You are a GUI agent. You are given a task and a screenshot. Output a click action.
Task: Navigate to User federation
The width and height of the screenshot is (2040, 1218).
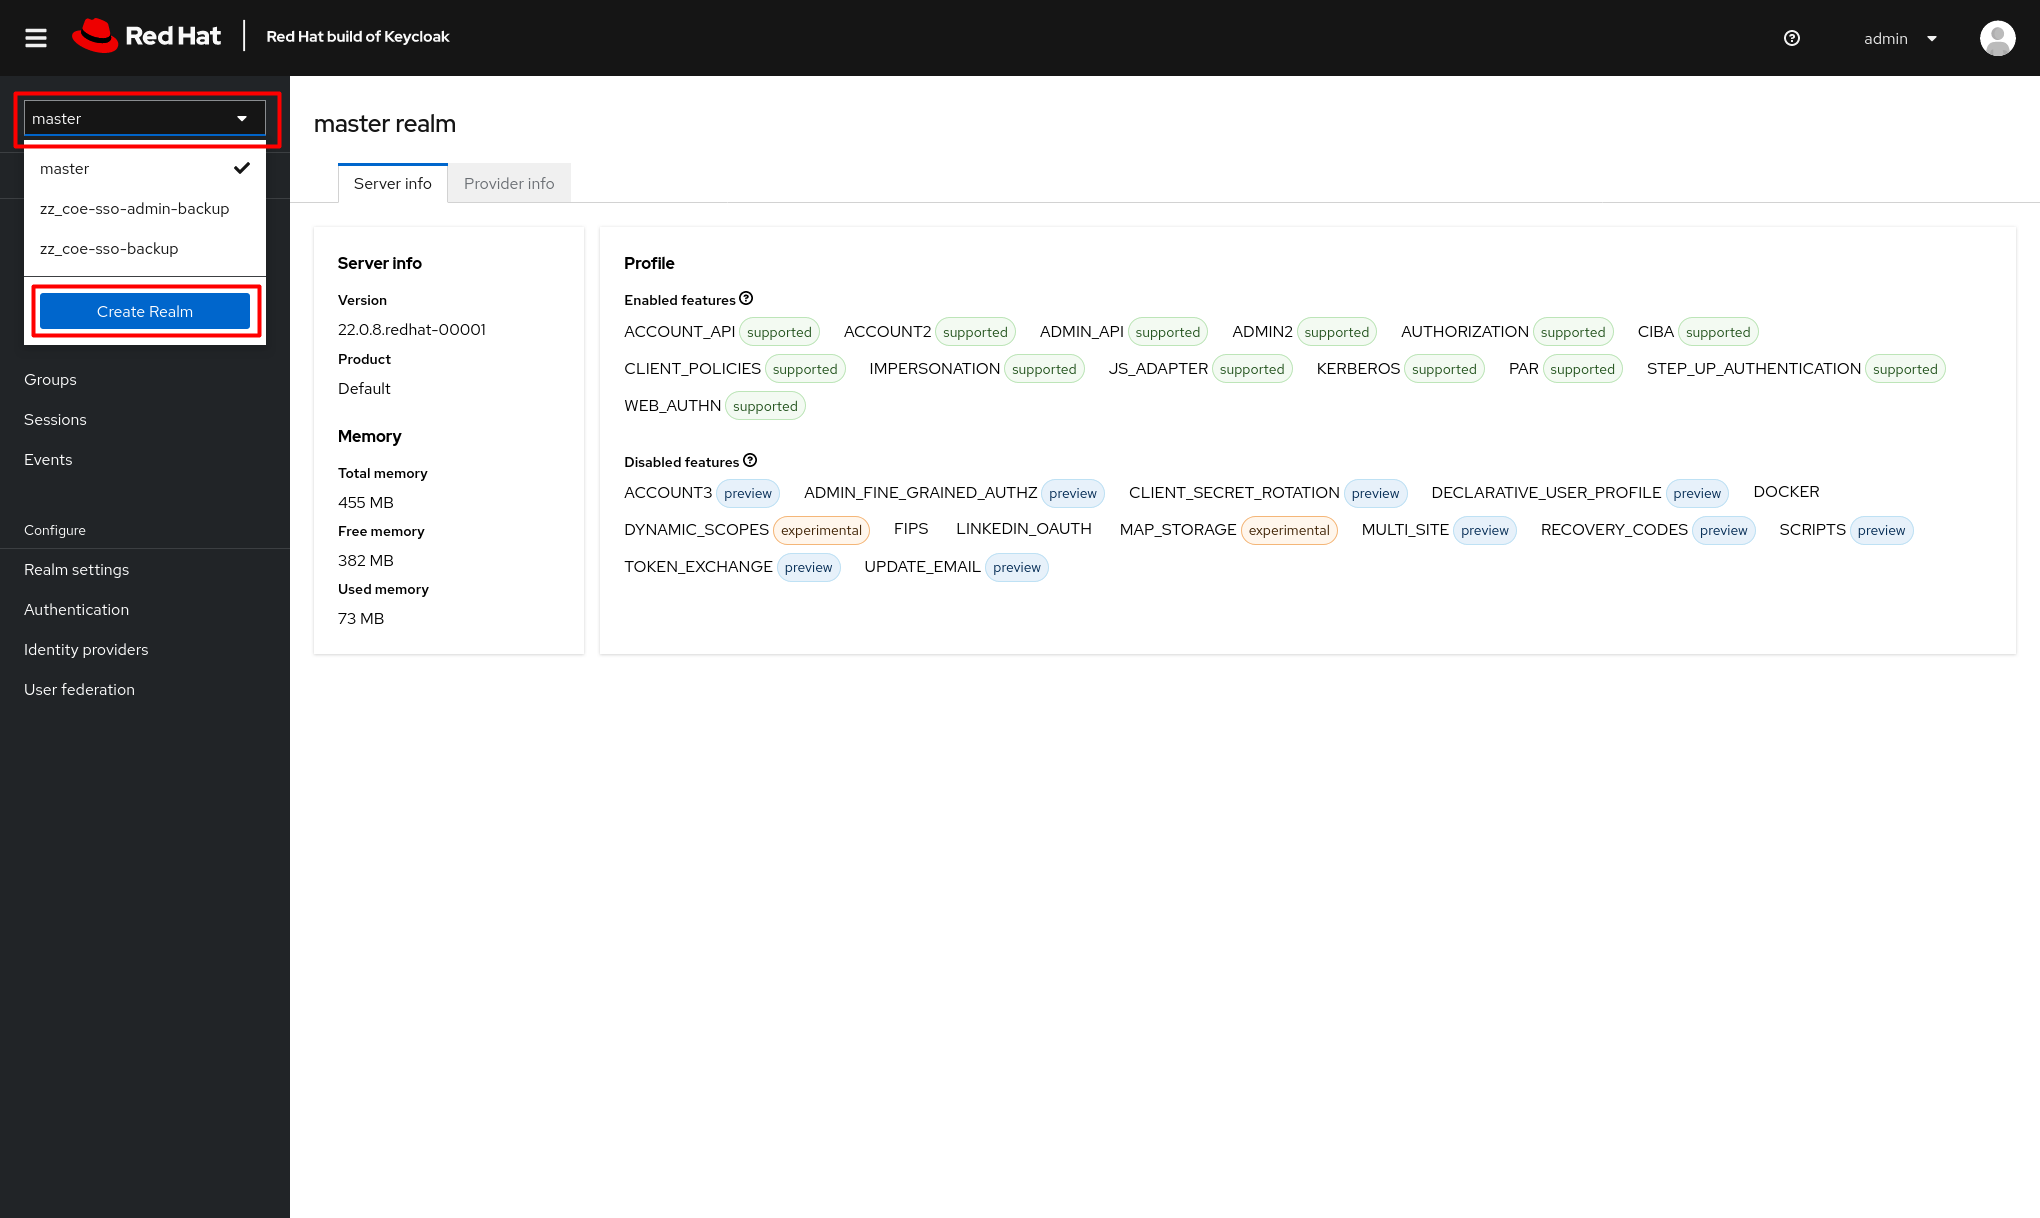(x=79, y=689)
